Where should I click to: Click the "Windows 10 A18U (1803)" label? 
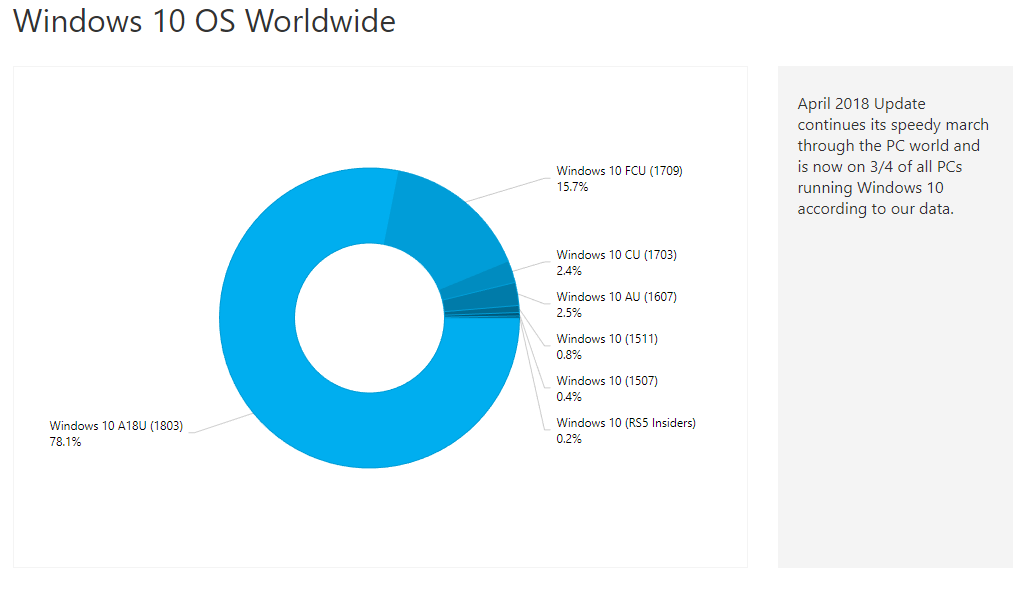pyautogui.click(x=116, y=426)
